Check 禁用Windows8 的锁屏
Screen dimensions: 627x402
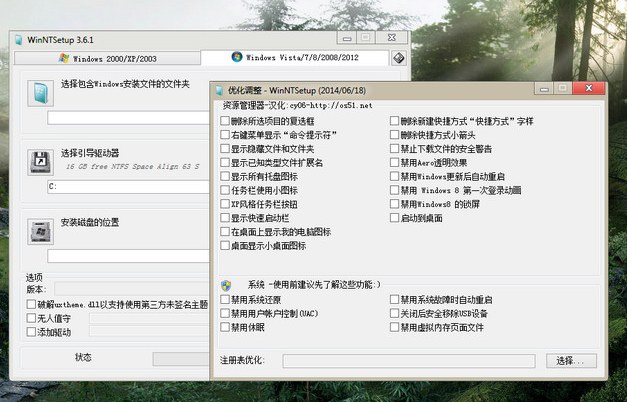(x=394, y=204)
